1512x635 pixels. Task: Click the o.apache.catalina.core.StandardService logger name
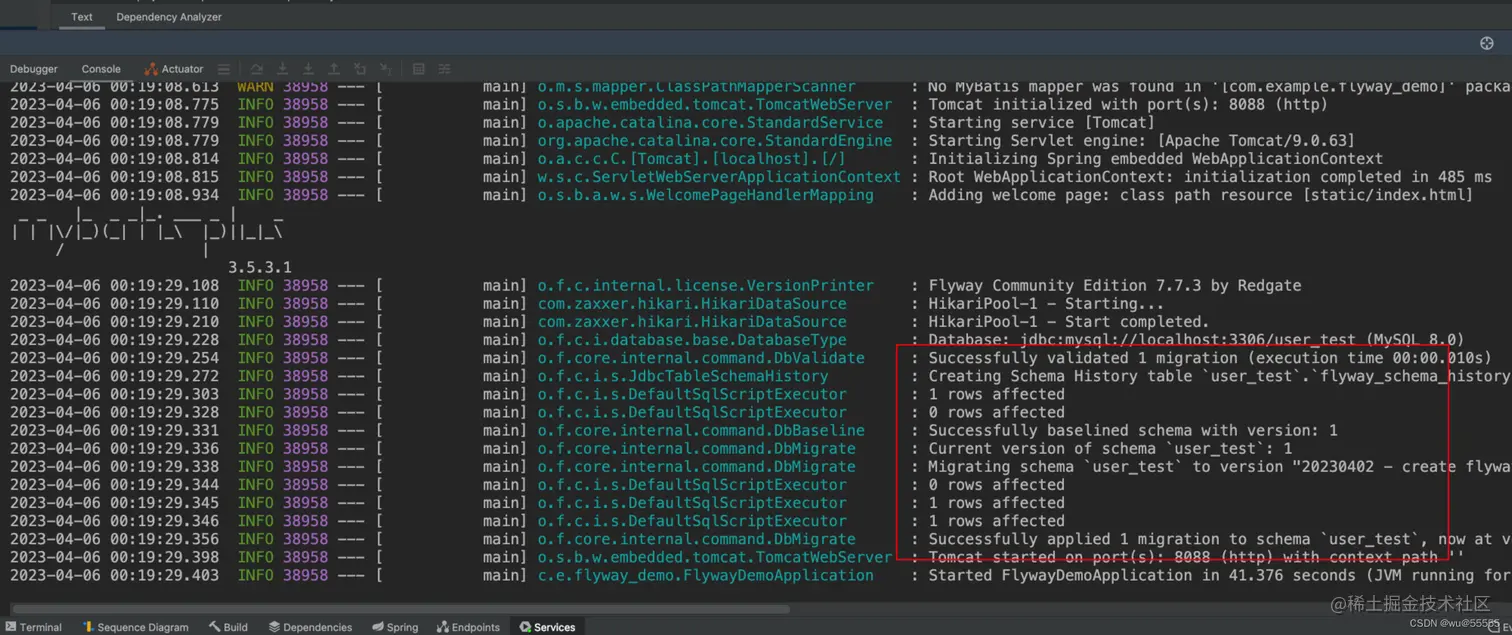point(710,123)
